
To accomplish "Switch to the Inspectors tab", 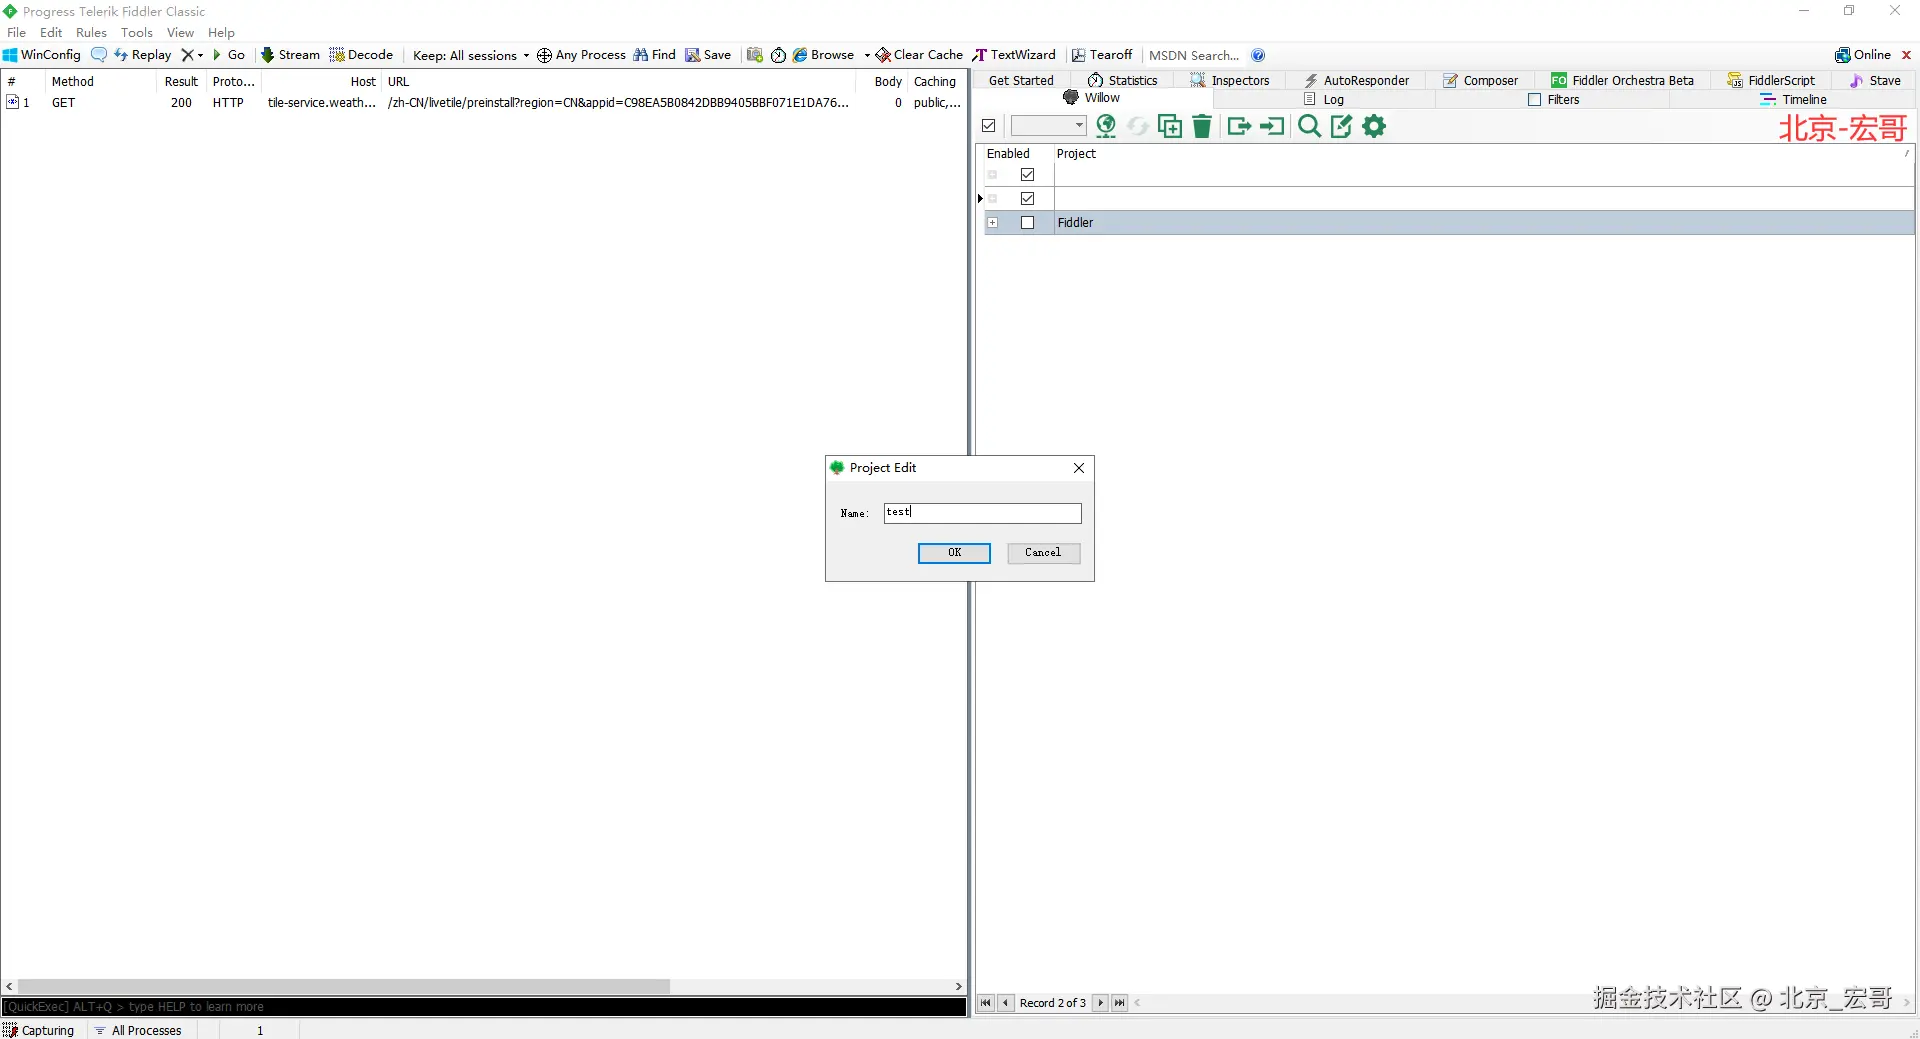I will pos(1230,81).
